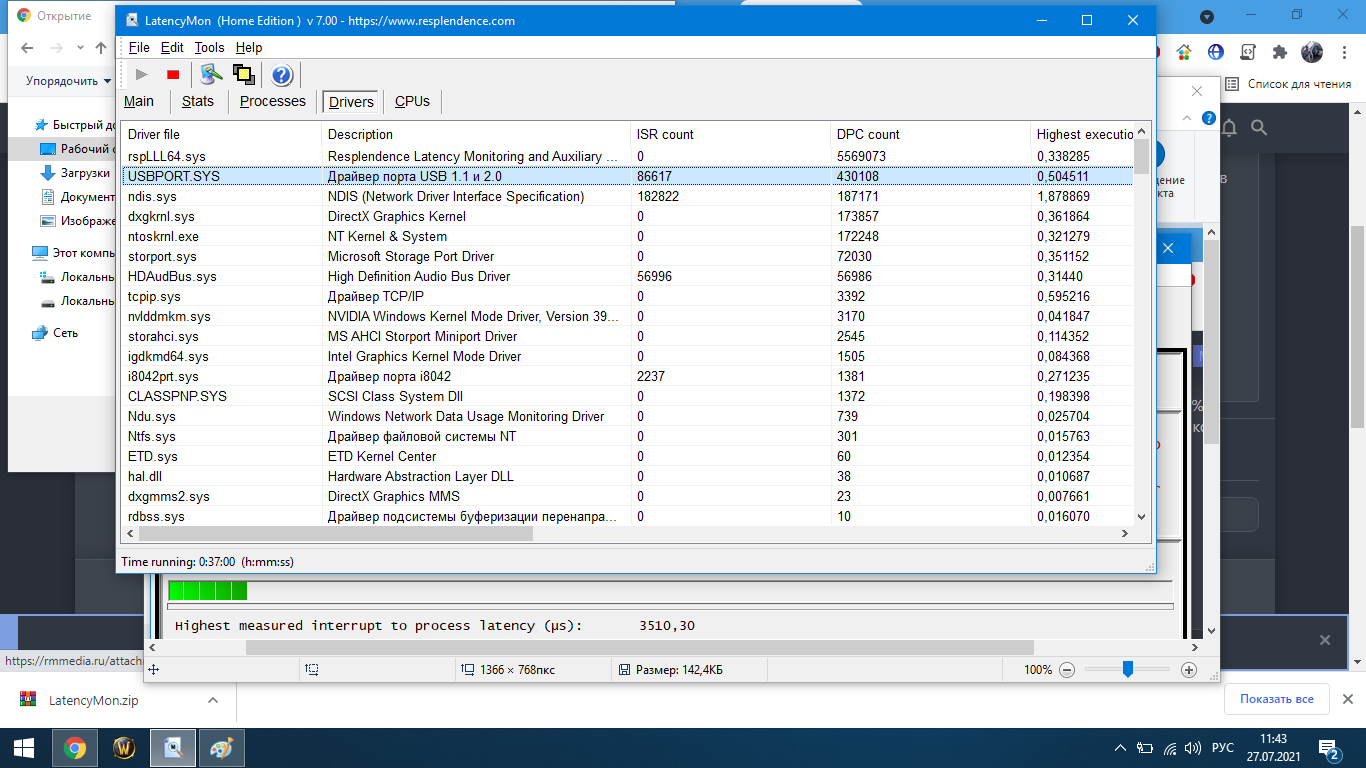
Task: Sort by Driver file column header
Action: click(x=222, y=134)
